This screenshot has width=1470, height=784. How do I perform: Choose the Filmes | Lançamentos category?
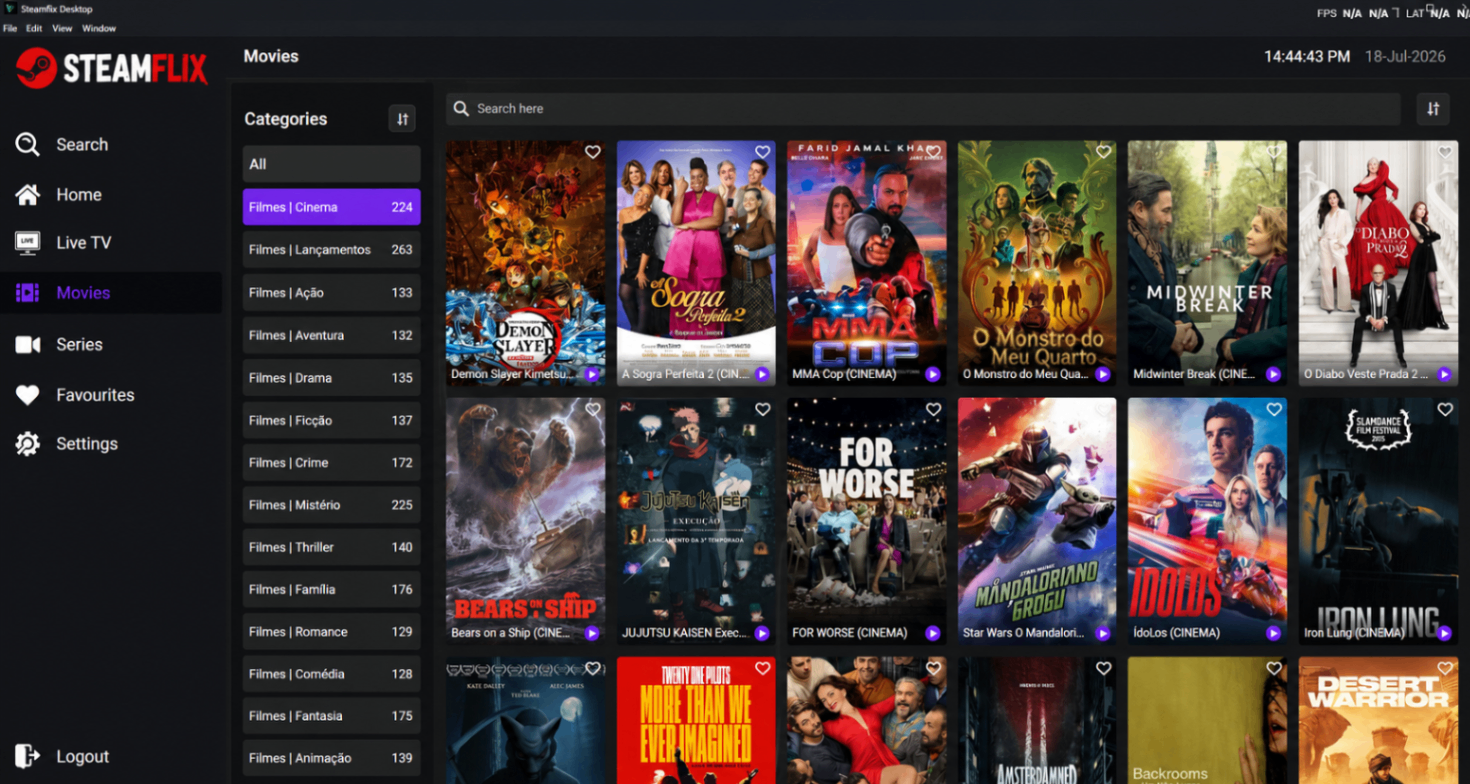(x=331, y=250)
